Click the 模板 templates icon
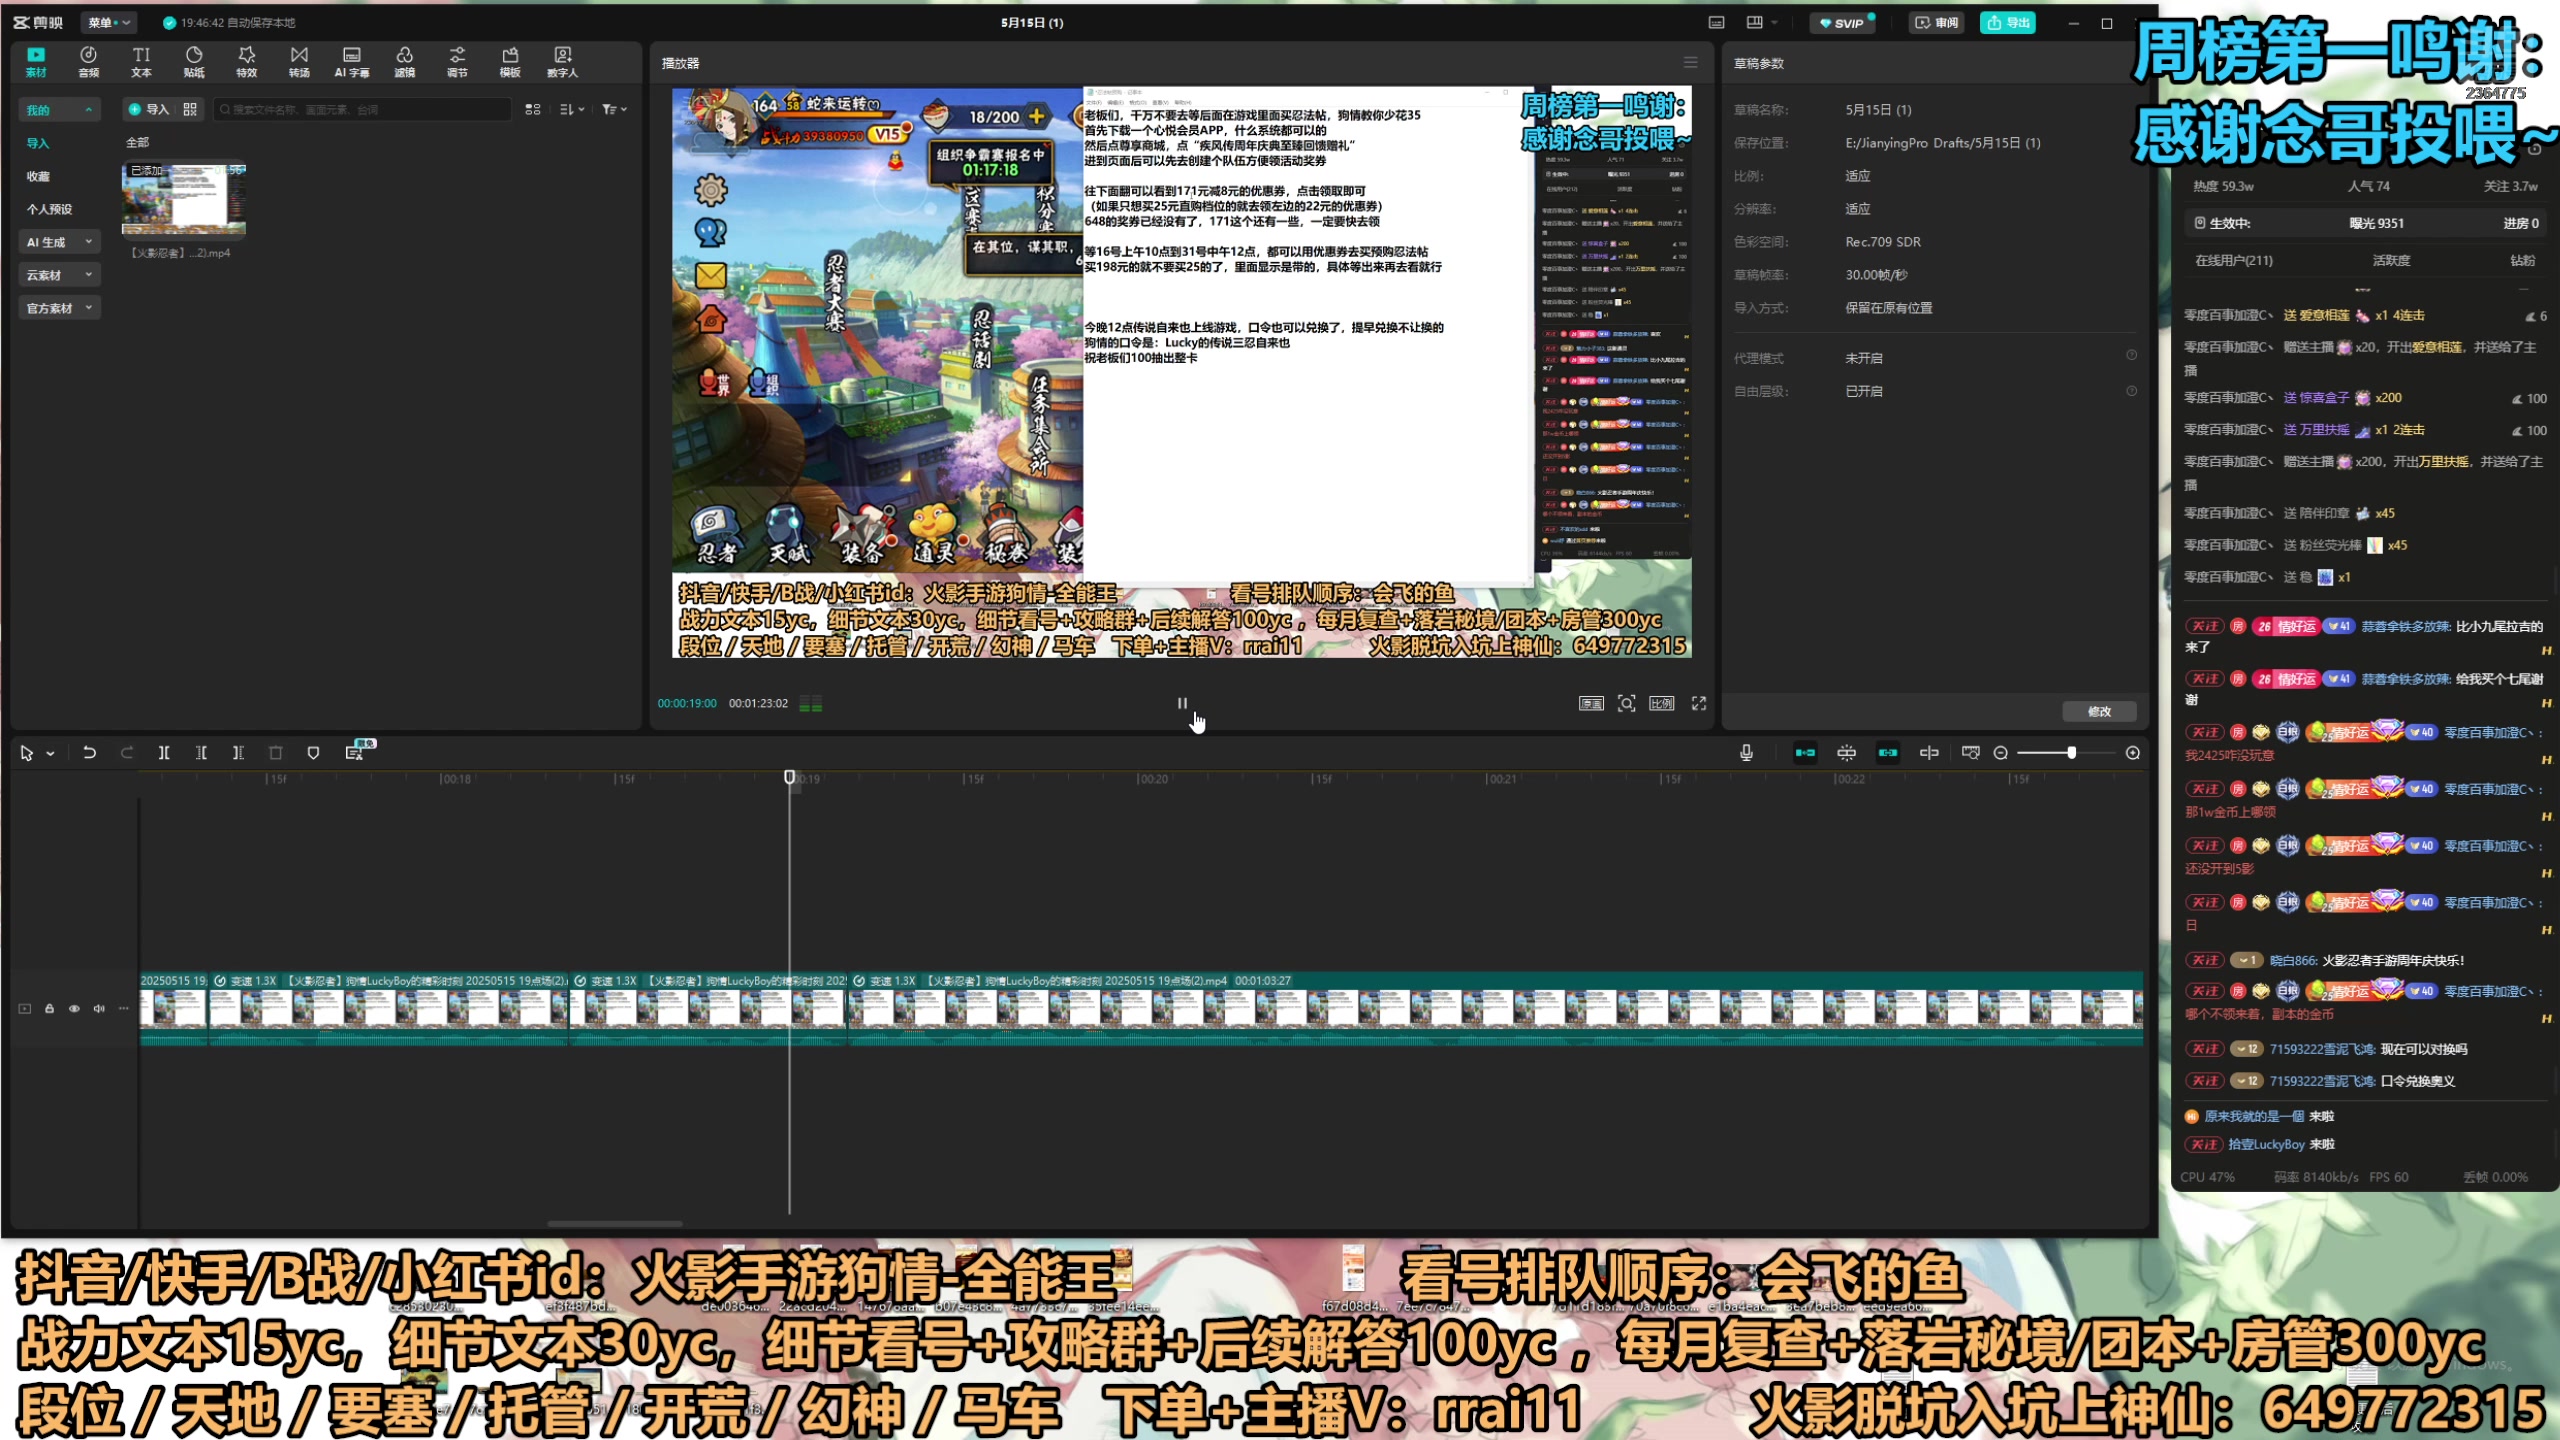Image resolution: width=2560 pixels, height=1440 pixels. 510,61
